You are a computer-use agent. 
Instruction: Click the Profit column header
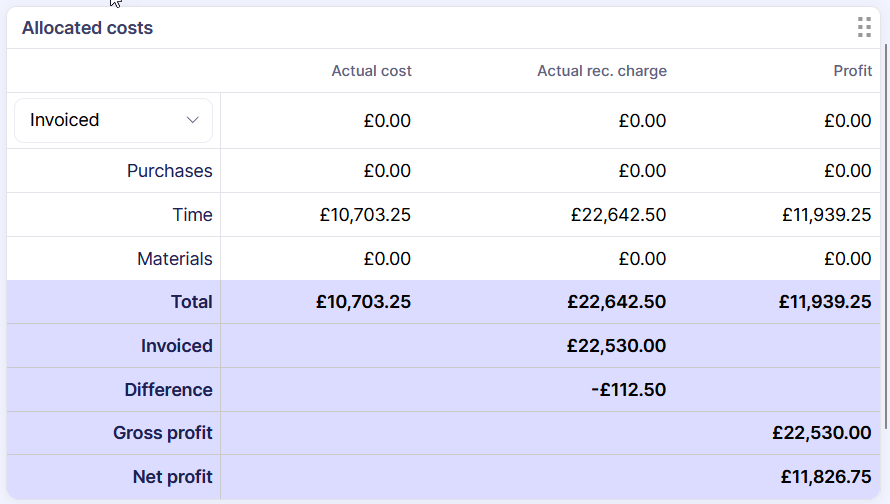click(x=852, y=71)
